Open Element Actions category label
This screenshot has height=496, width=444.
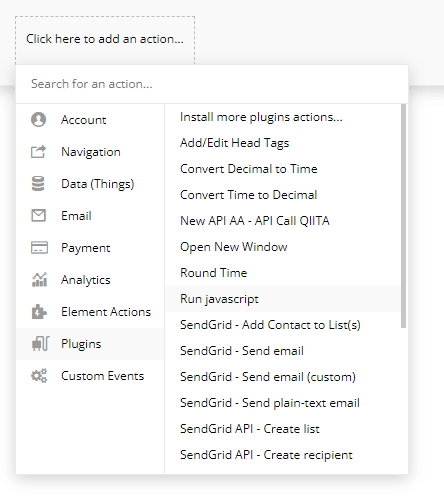click(106, 312)
